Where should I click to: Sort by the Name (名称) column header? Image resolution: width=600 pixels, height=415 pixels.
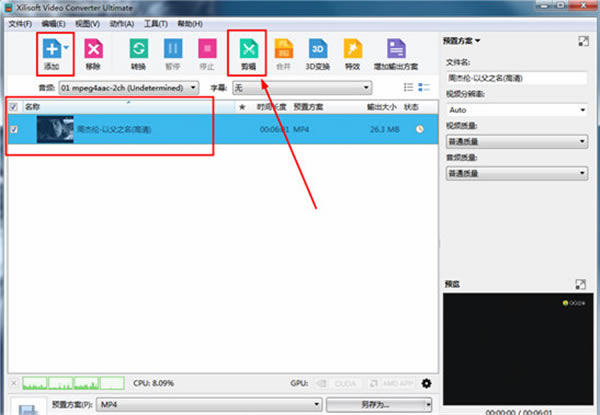[129, 107]
